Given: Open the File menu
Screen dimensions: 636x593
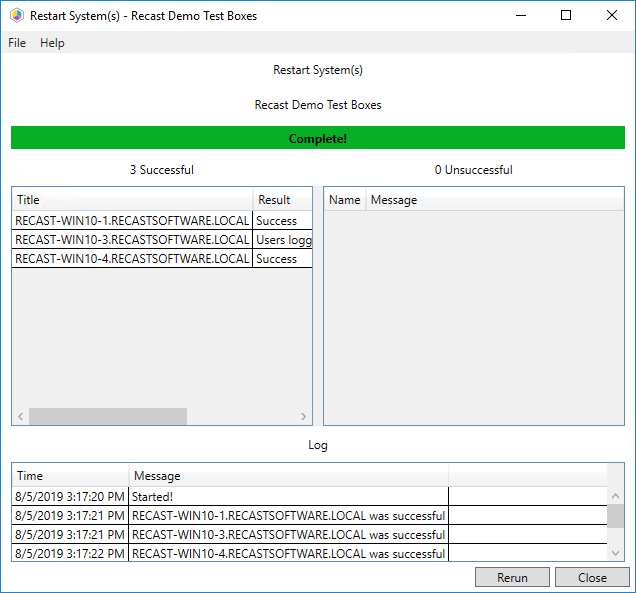Looking at the screenshot, I should pyautogui.click(x=17, y=43).
